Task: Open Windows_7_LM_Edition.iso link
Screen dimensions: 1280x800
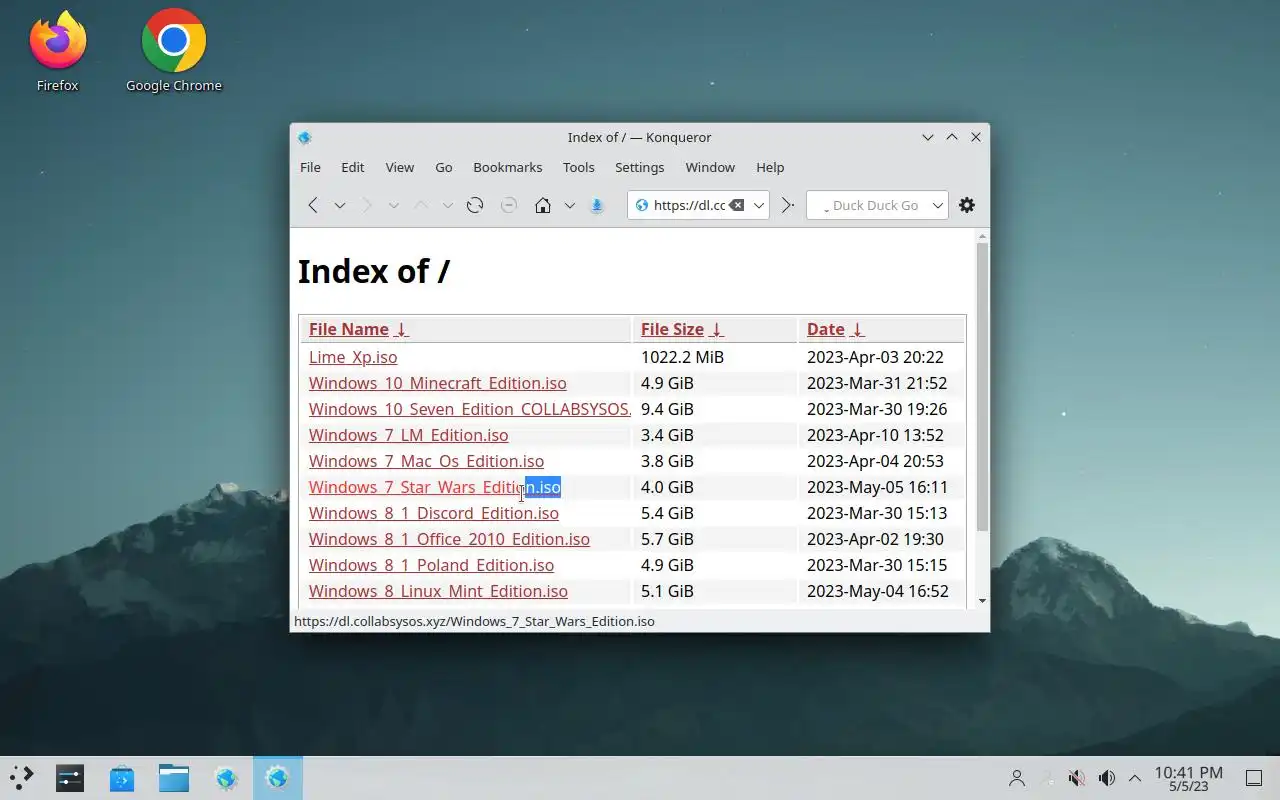Action: coord(408,435)
